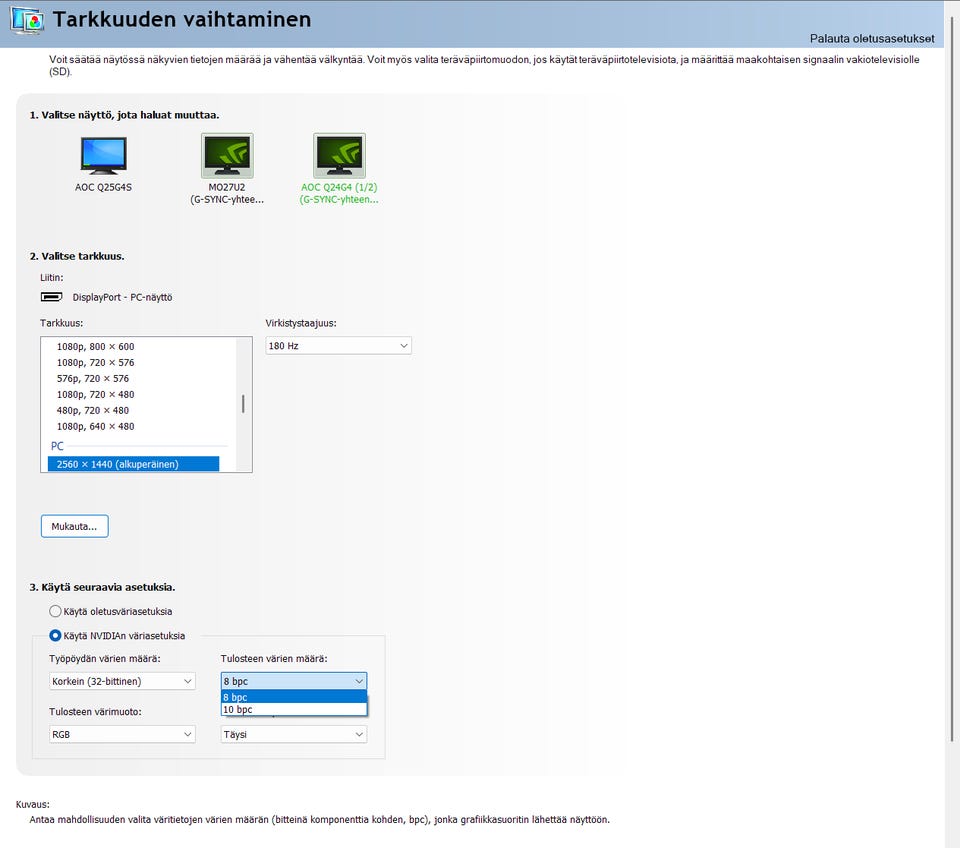Select resolution 1080p, 720 × 576

pos(96,362)
